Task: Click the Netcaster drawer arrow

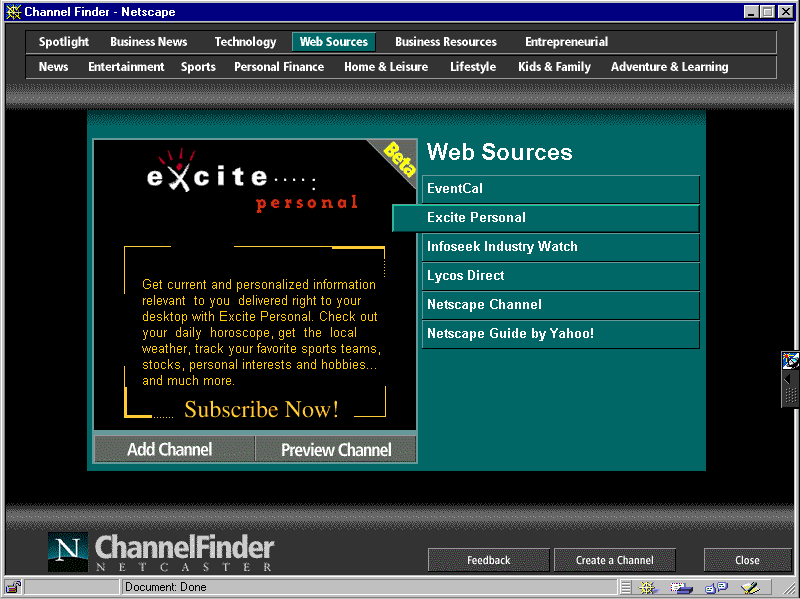Action: (787, 379)
